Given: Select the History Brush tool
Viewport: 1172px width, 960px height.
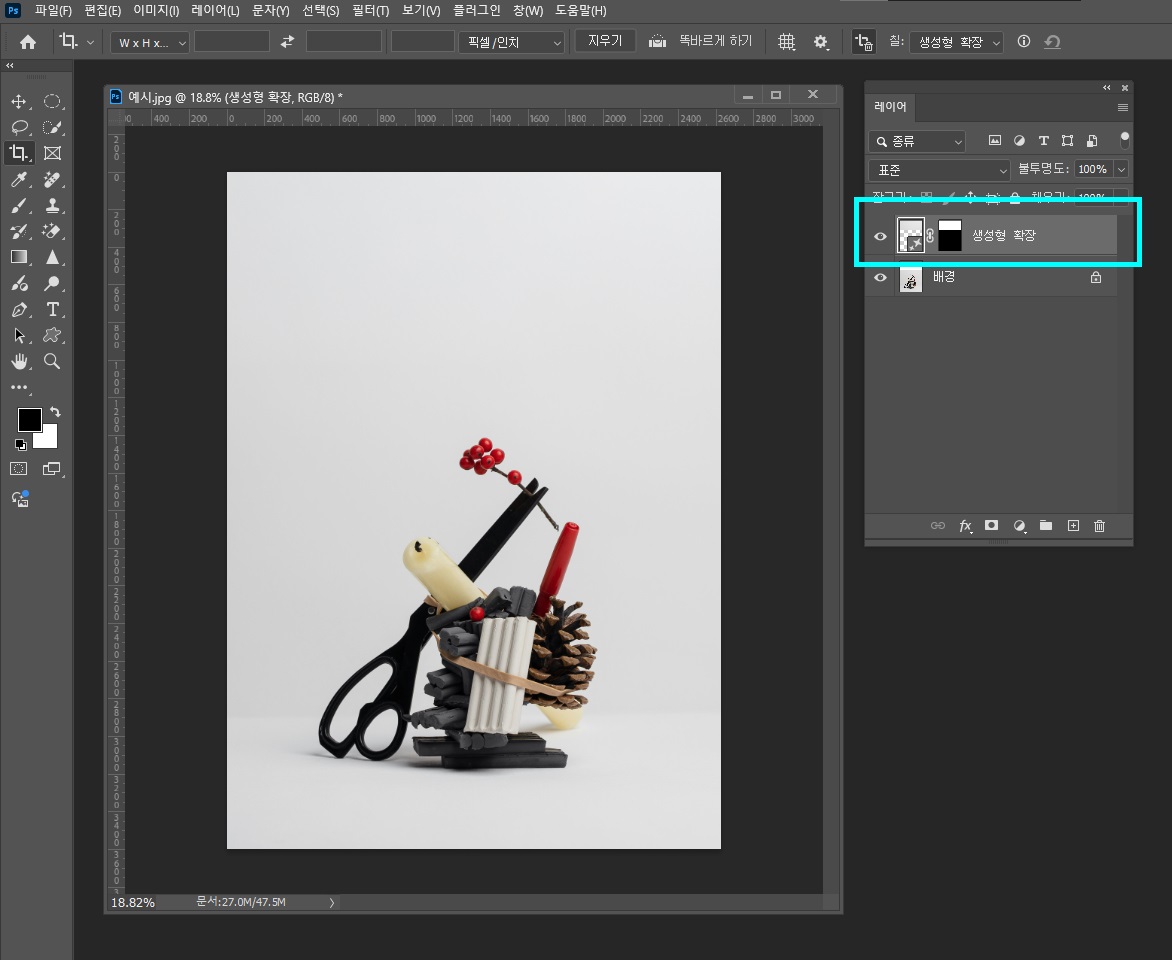Looking at the screenshot, I should [x=19, y=231].
